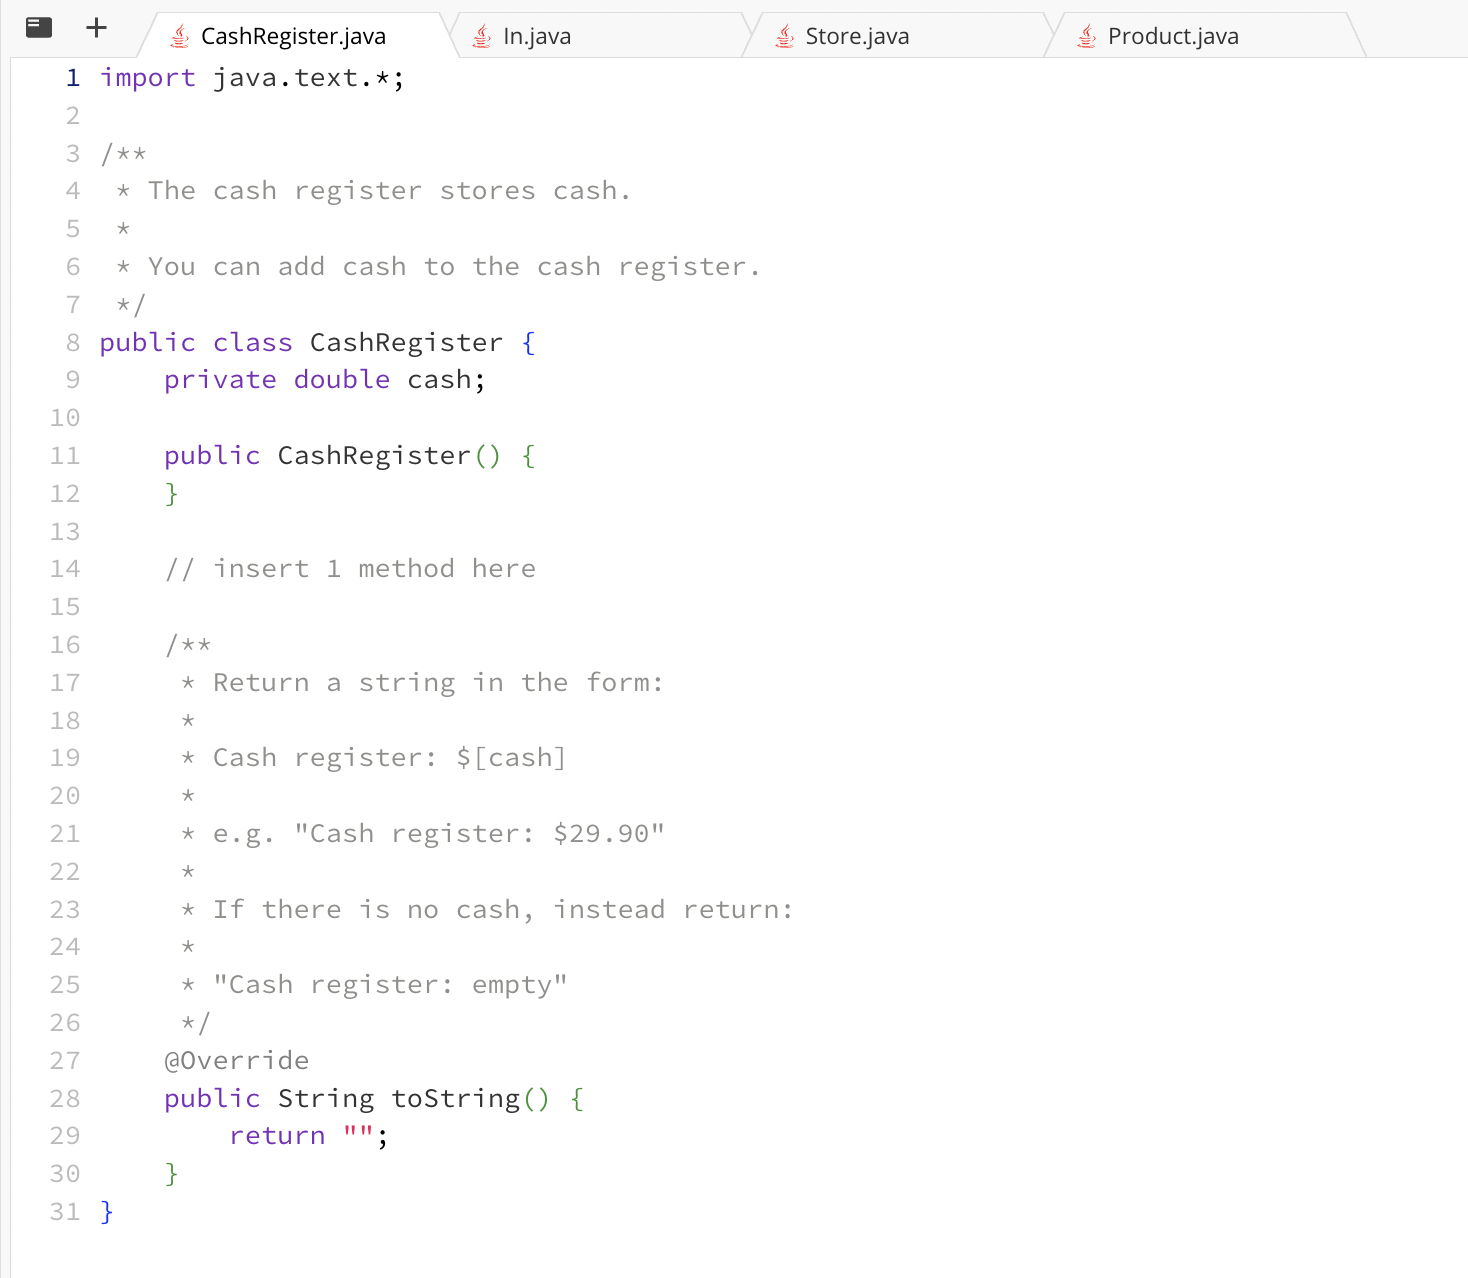
Task: Click the private double cash declaration
Action: point(323,379)
